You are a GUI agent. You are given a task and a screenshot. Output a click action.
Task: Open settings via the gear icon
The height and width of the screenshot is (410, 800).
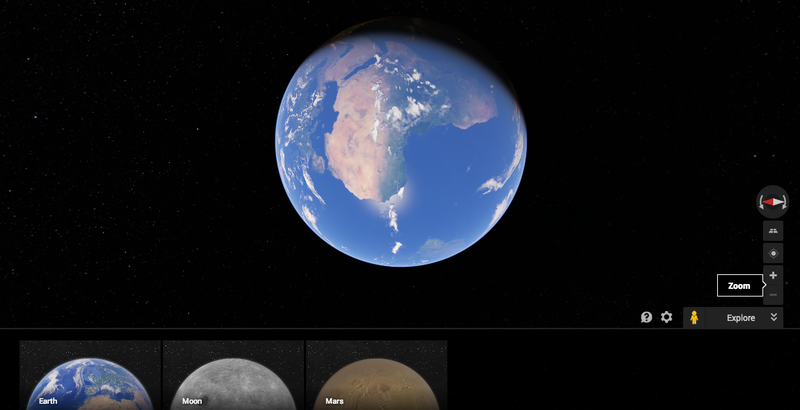click(666, 317)
